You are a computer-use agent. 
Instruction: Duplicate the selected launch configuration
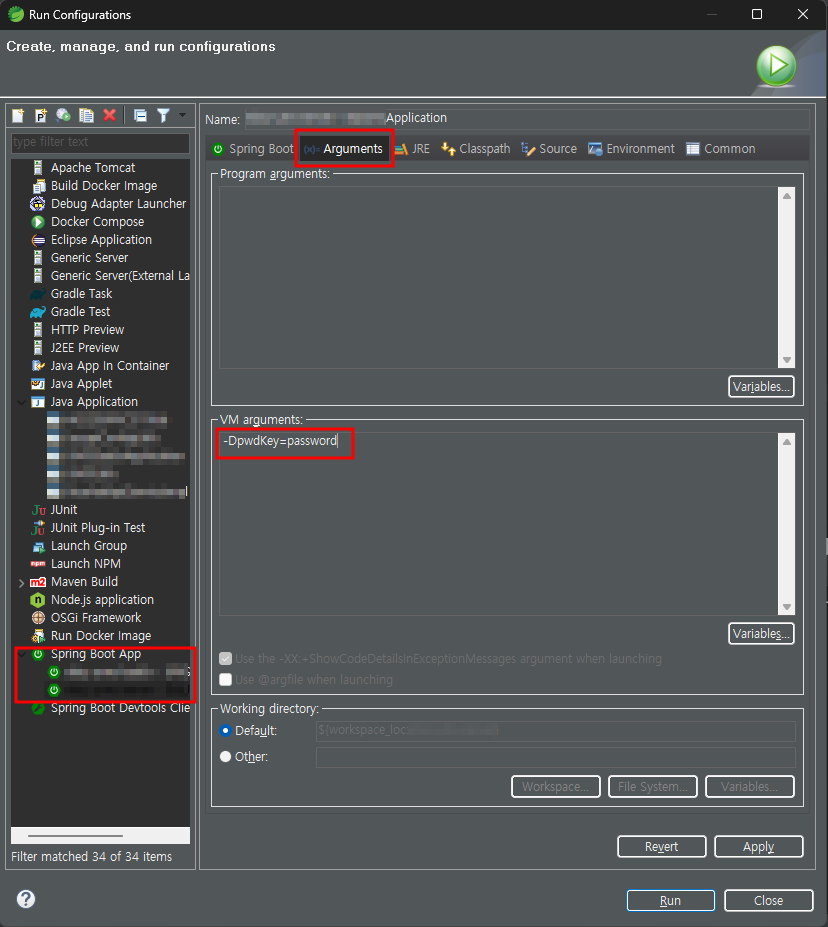point(87,115)
